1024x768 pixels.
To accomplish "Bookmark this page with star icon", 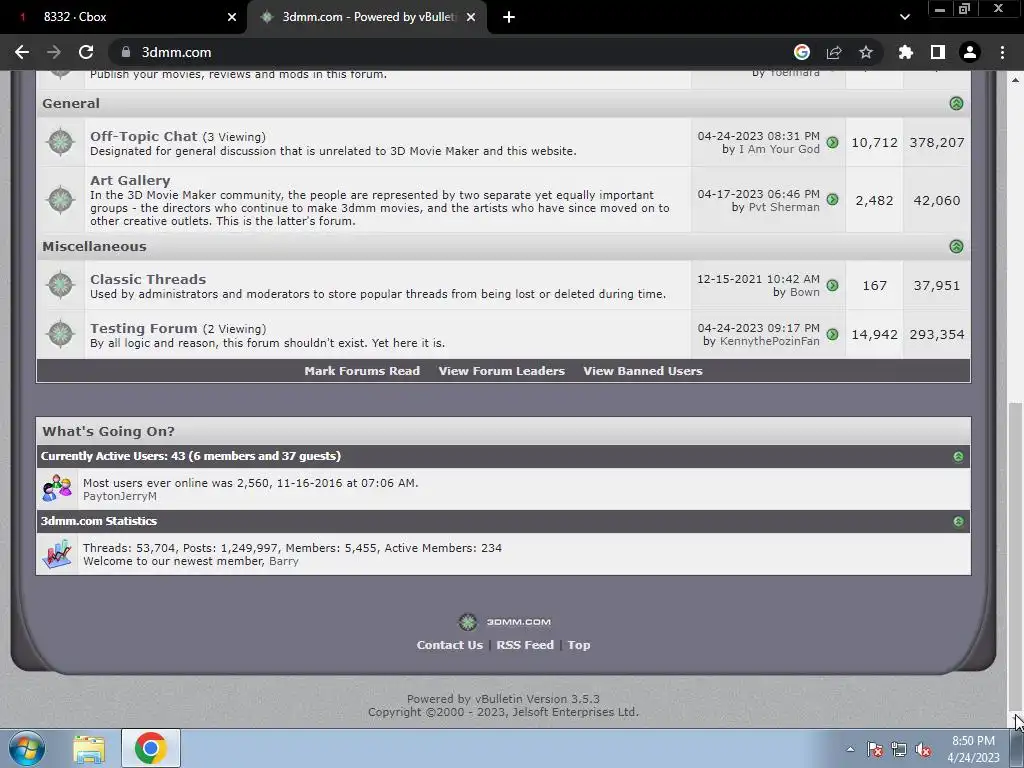I will tap(866, 52).
